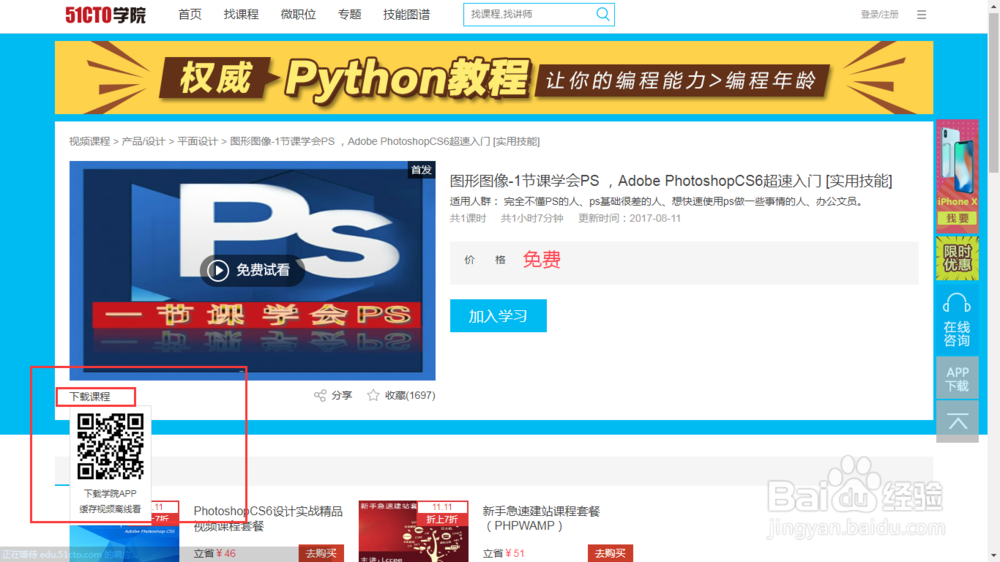Click the 51CTO学院 site logo
The height and width of the screenshot is (562, 1000).
[105, 15]
